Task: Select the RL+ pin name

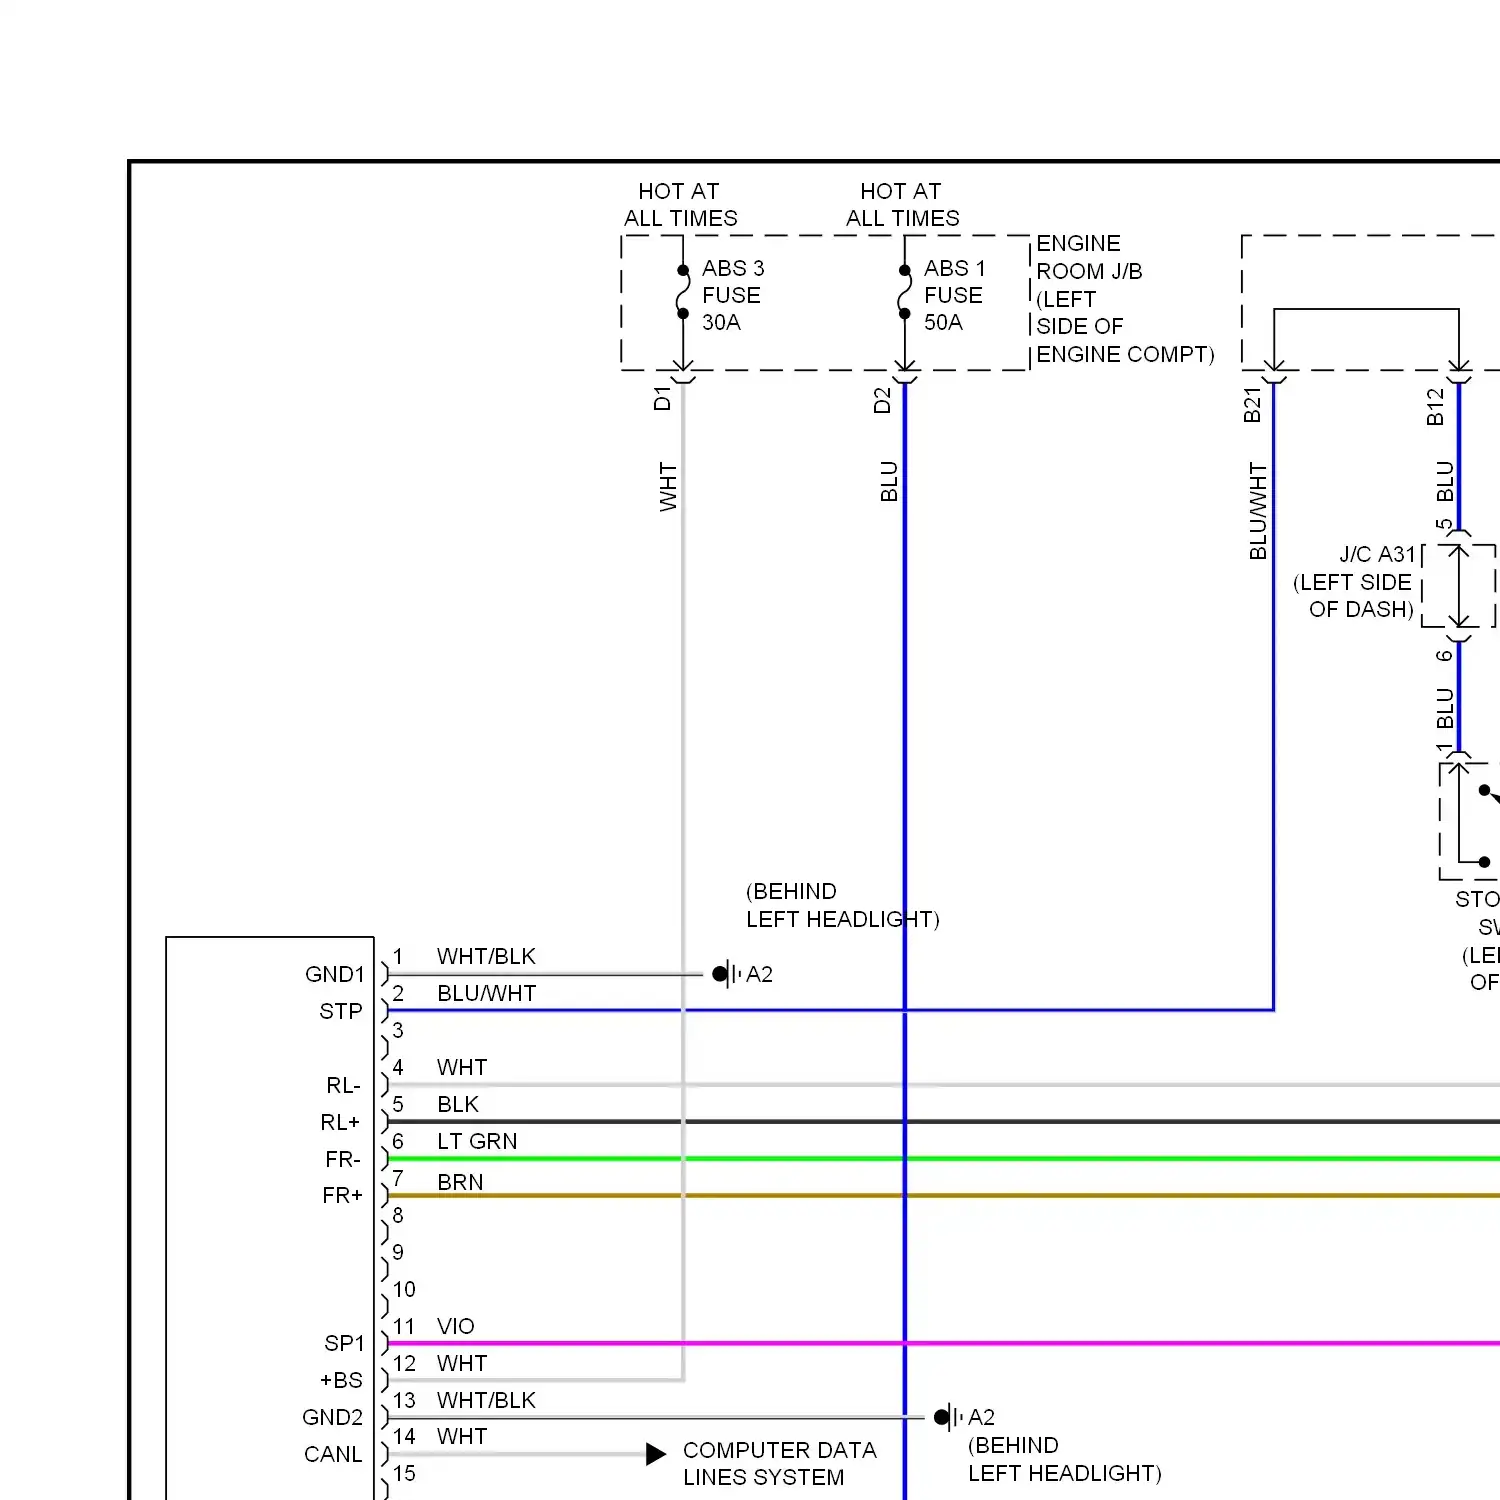Action: (340, 1122)
